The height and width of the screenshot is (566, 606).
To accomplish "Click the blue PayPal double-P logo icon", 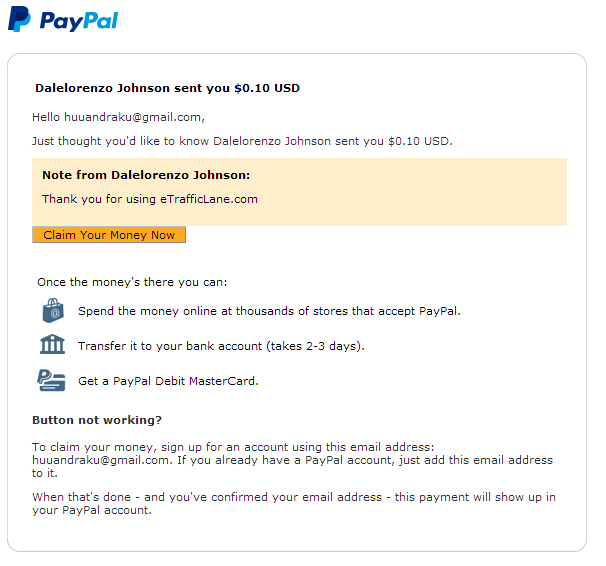I will click(x=19, y=19).
